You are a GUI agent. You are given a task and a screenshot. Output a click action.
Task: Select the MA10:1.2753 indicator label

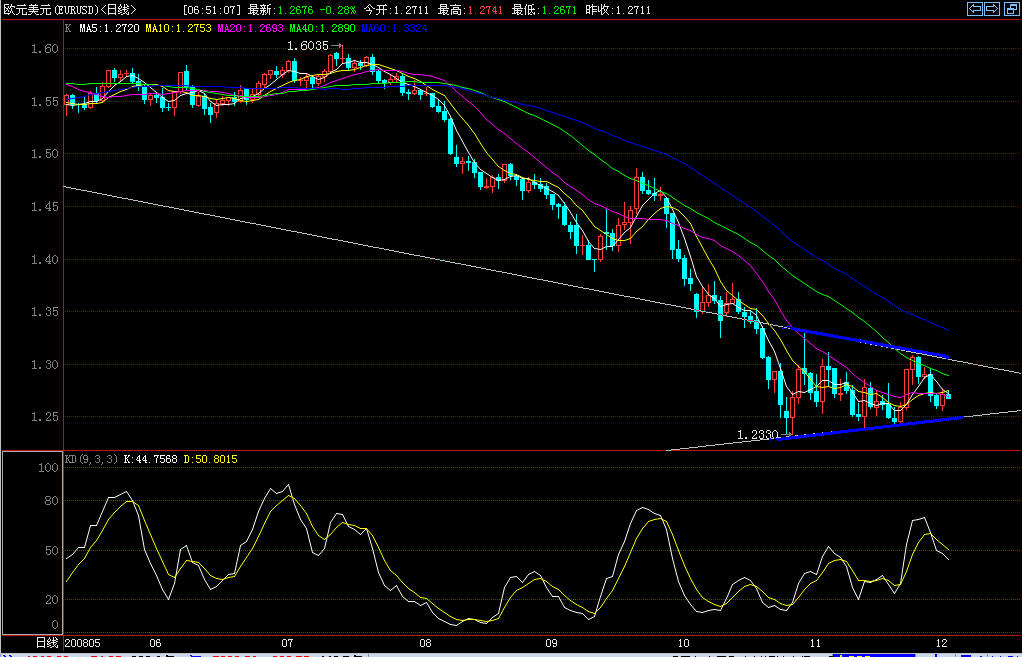coord(179,28)
